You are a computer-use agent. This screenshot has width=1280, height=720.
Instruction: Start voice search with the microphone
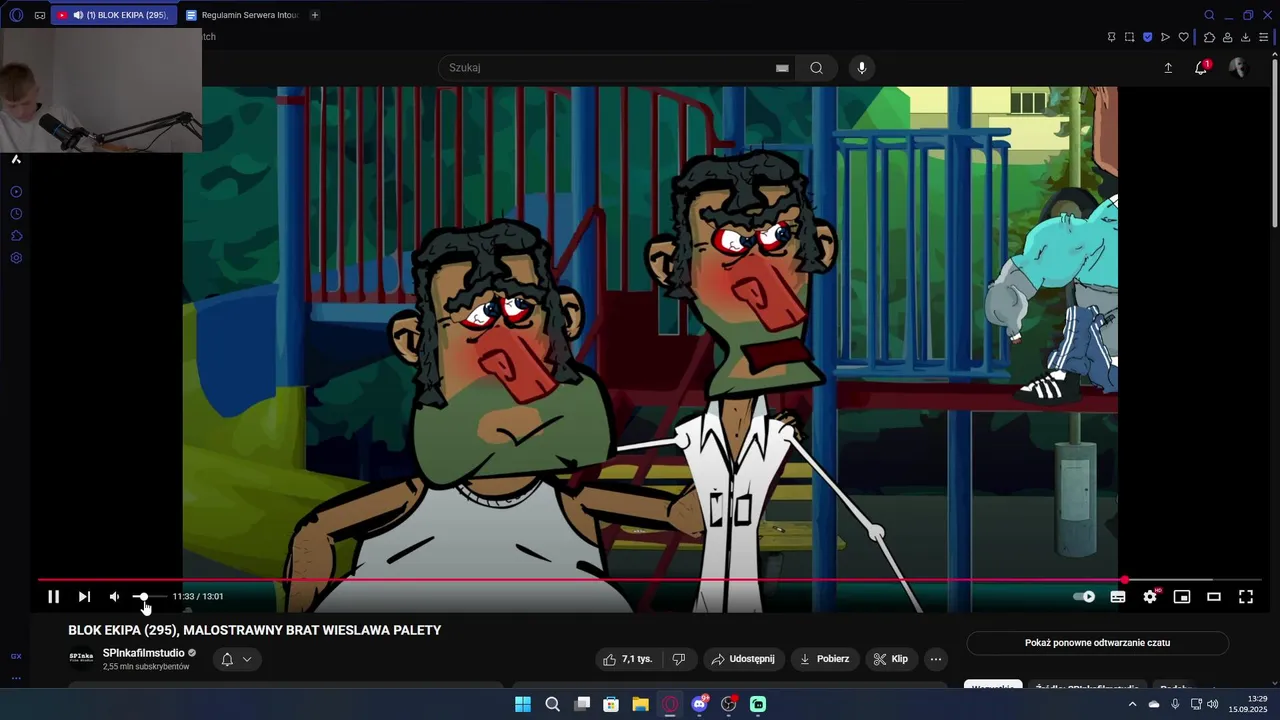coord(862,68)
